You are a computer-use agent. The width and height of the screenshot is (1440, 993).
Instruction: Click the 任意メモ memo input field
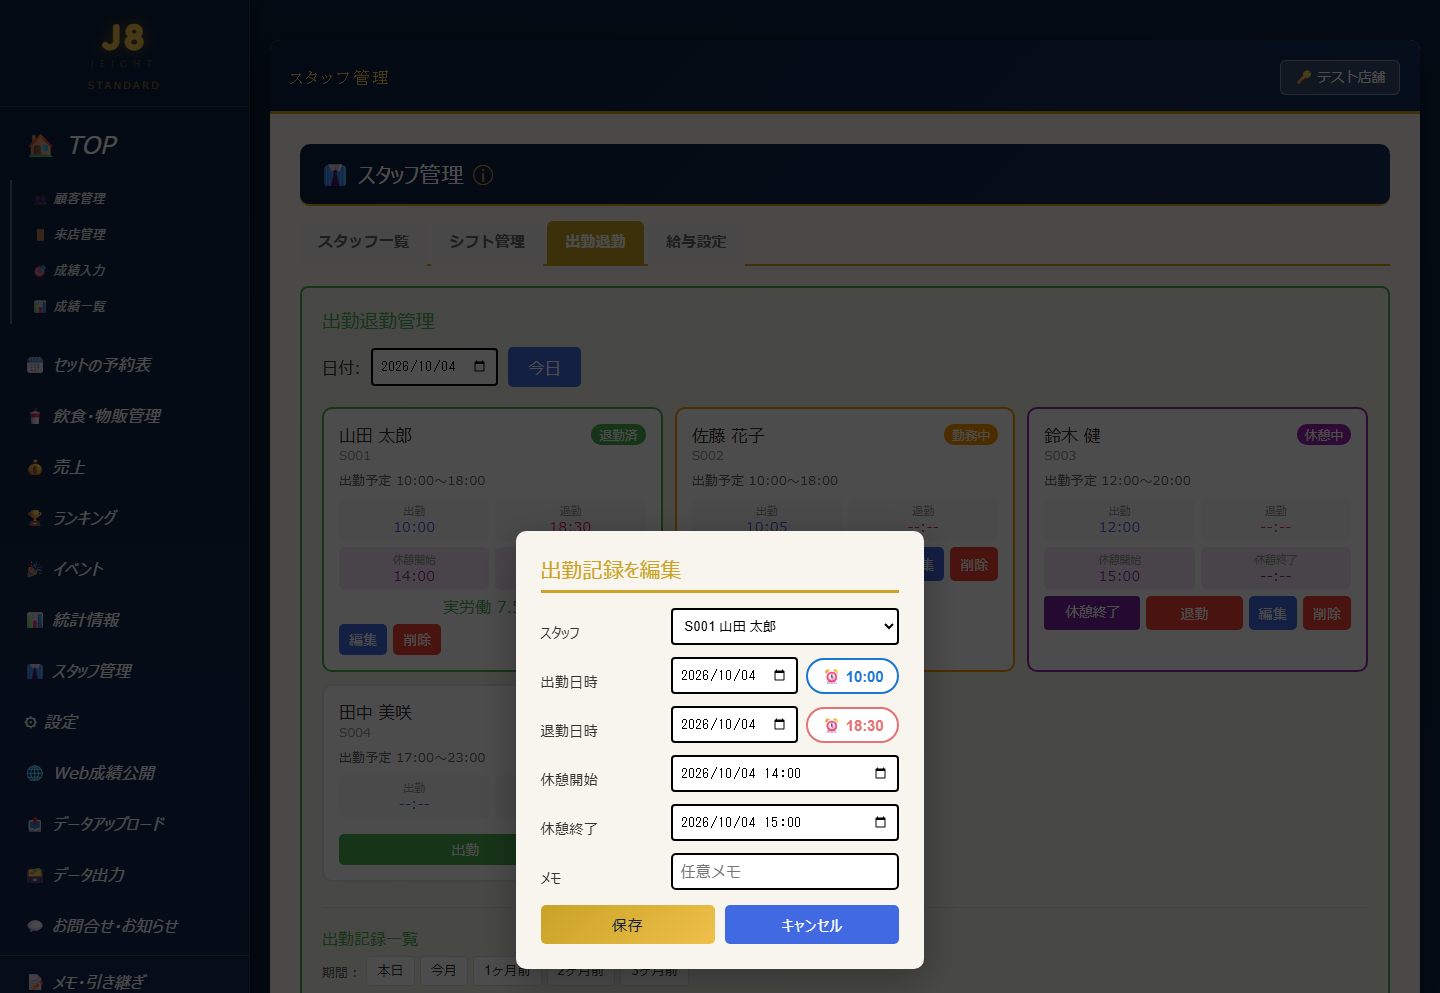785,872
